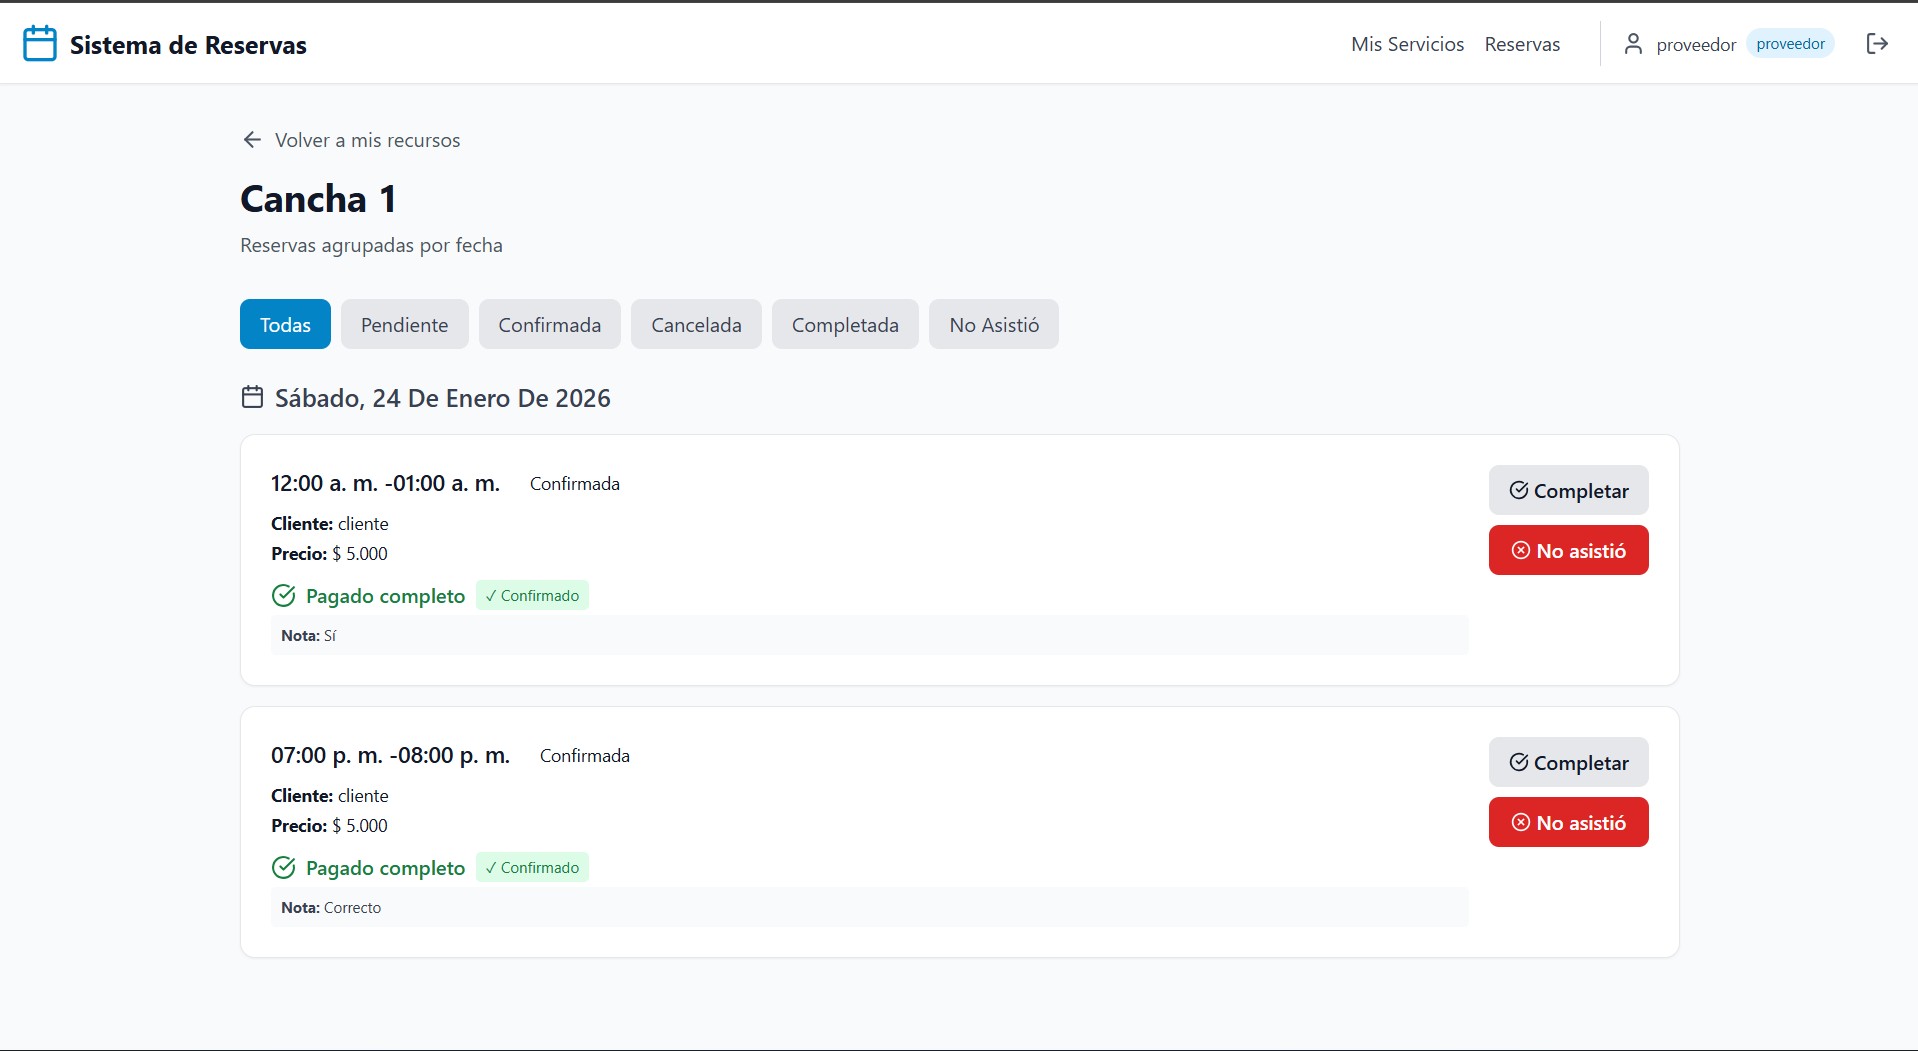Mark 12:00 a. m. reservation as No asistió

point(1568,550)
